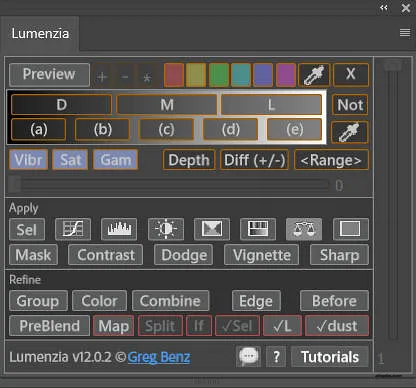Select the D darks luminosity mask
This screenshot has height=388, width=416.
coord(61,105)
